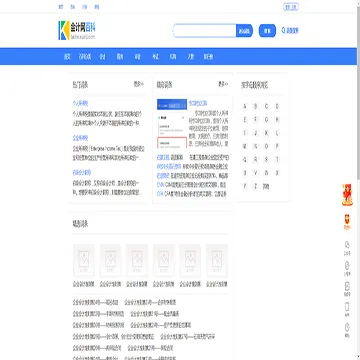This screenshot has width=360, height=360.
Task: Click the blue button attached to search box
Action: (244, 31)
